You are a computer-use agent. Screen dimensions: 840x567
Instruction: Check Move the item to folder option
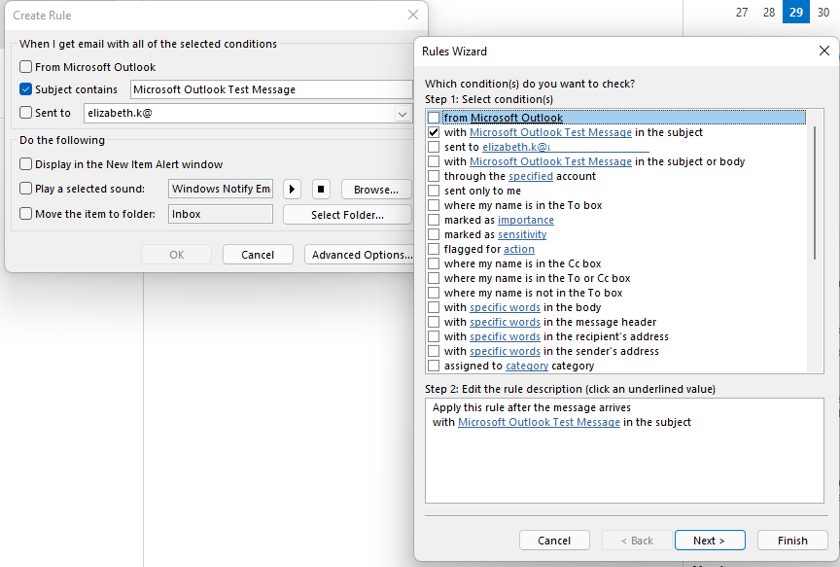(x=26, y=214)
